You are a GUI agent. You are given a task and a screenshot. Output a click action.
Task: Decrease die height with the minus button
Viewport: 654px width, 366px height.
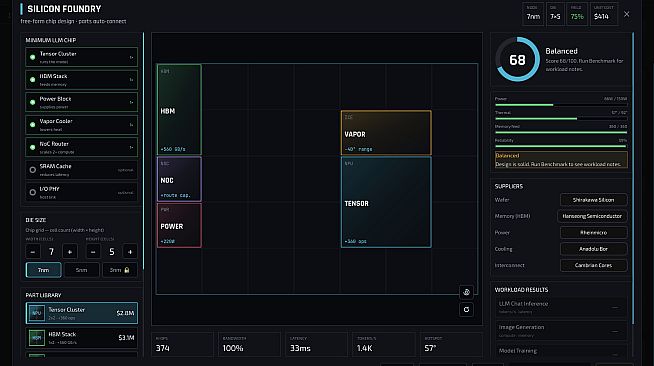(x=93, y=252)
